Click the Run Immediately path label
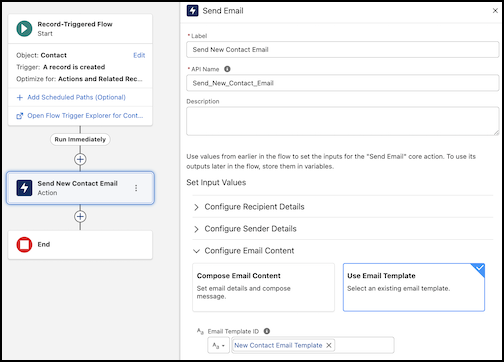The width and height of the screenshot is (504, 362). [x=80, y=139]
